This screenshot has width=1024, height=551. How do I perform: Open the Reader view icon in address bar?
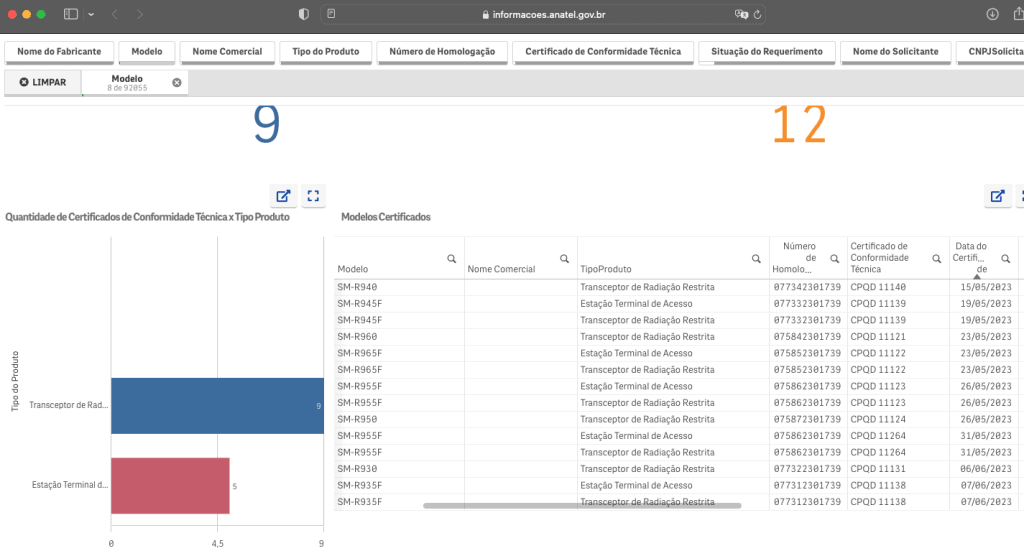(x=331, y=14)
